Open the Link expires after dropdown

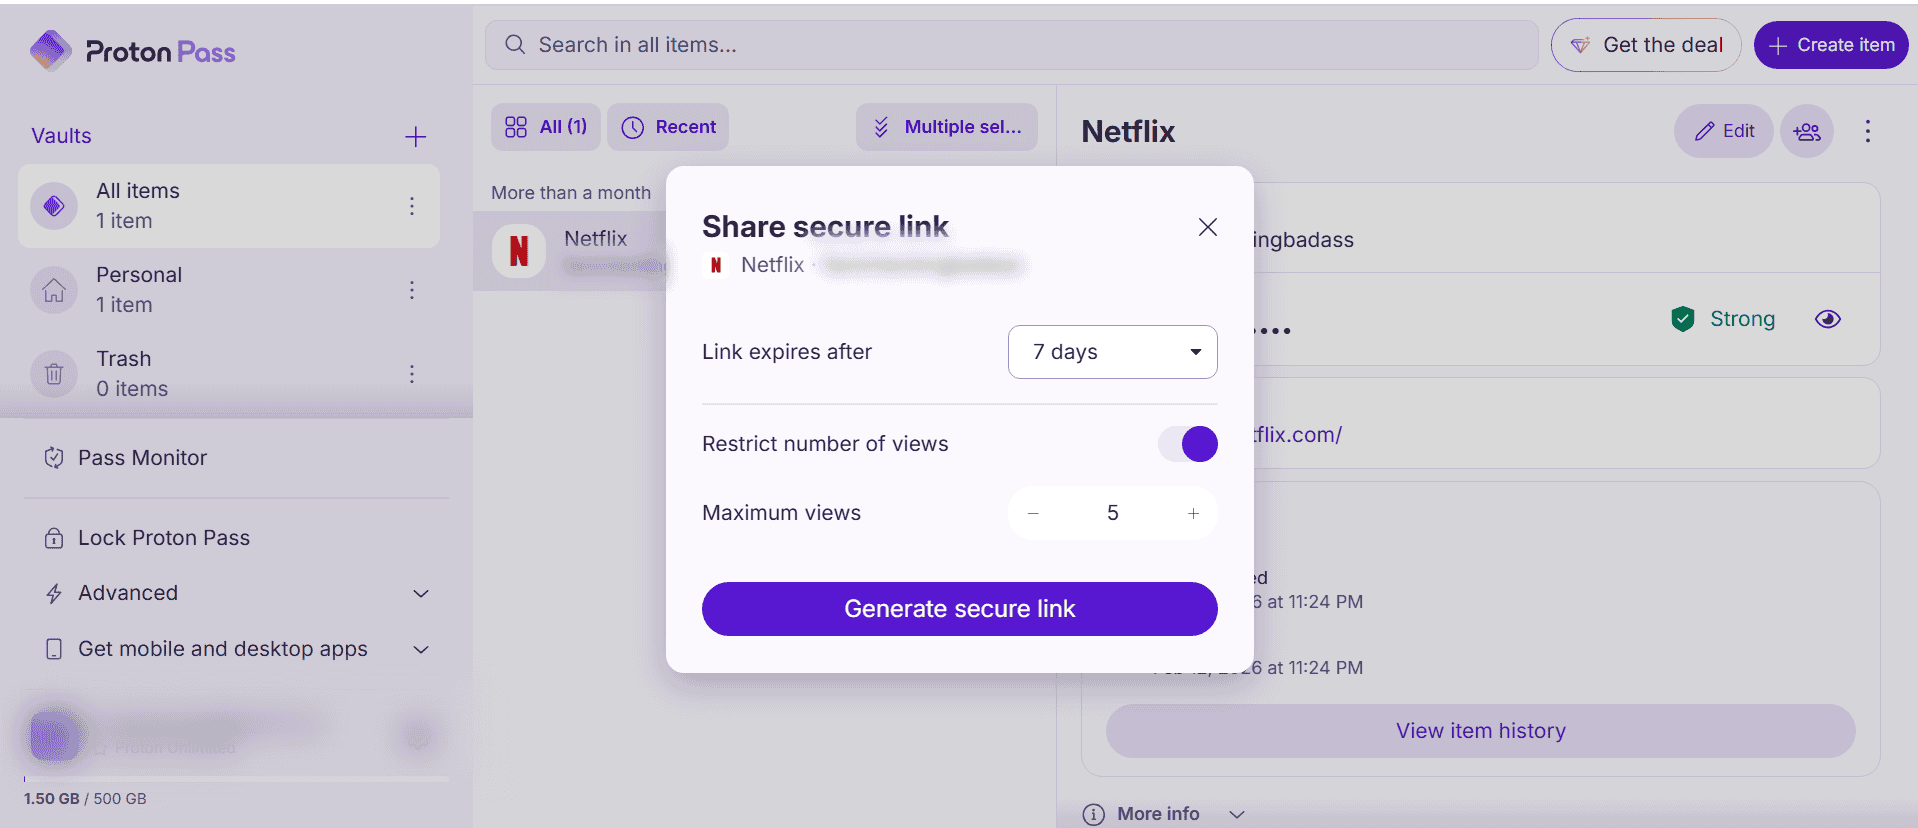1112,352
